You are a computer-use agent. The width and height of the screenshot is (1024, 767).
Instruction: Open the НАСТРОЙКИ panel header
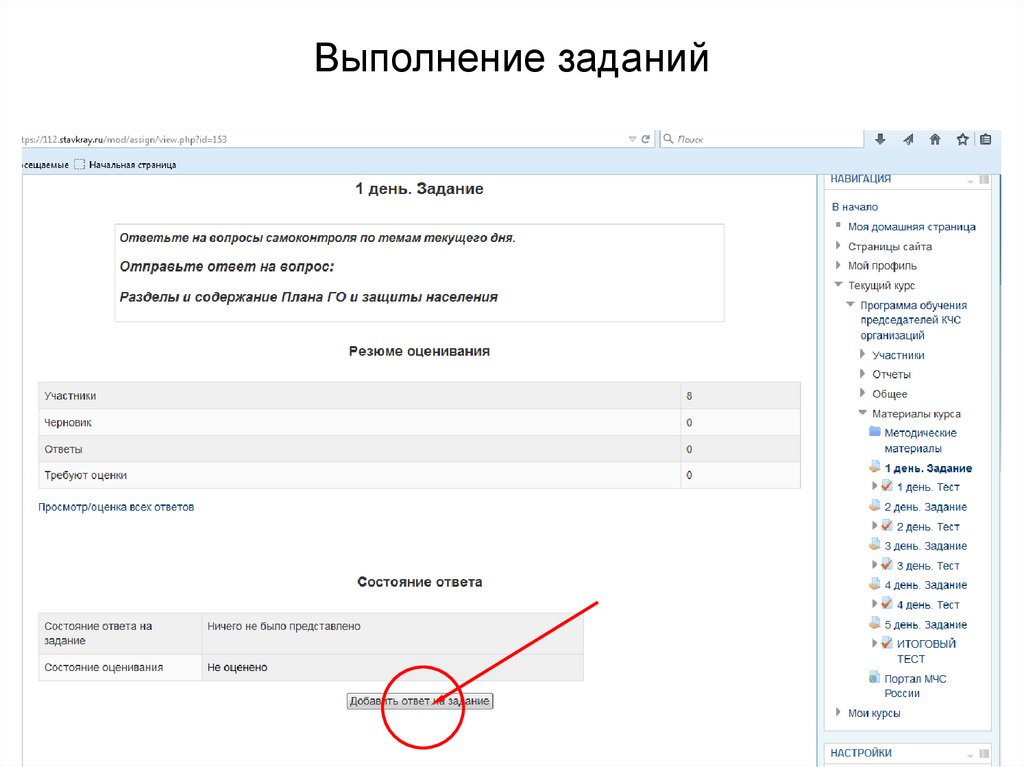(860, 751)
